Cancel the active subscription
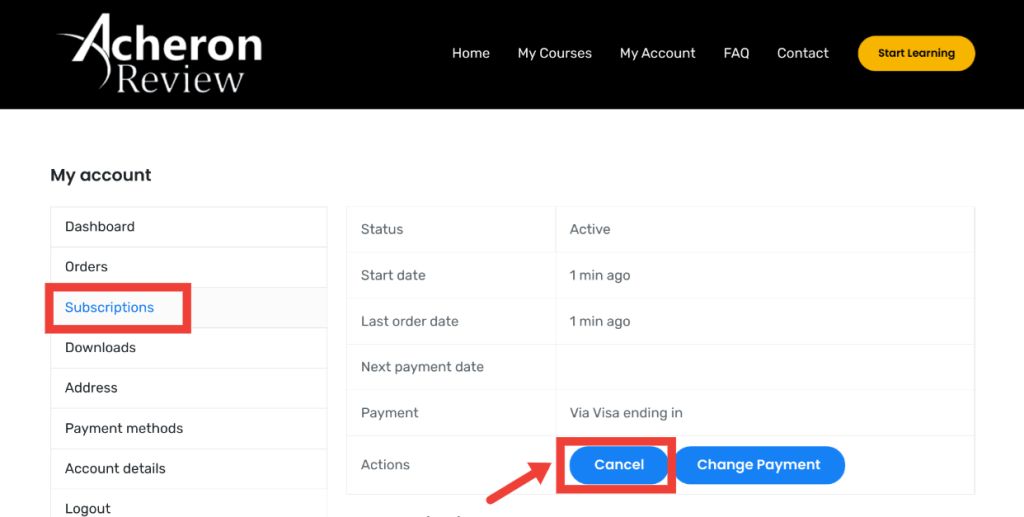The height and width of the screenshot is (517, 1024). click(x=619, y=465)
